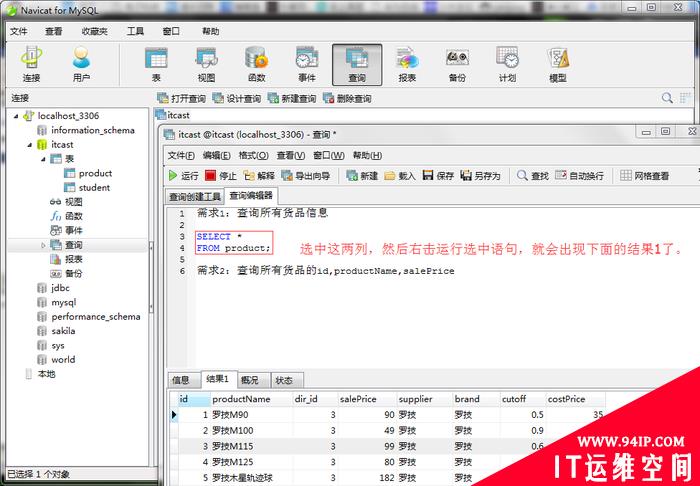700x486 pixels.
Task: Toggle 网格查看 (Grid View)
Action: (644, 176)
